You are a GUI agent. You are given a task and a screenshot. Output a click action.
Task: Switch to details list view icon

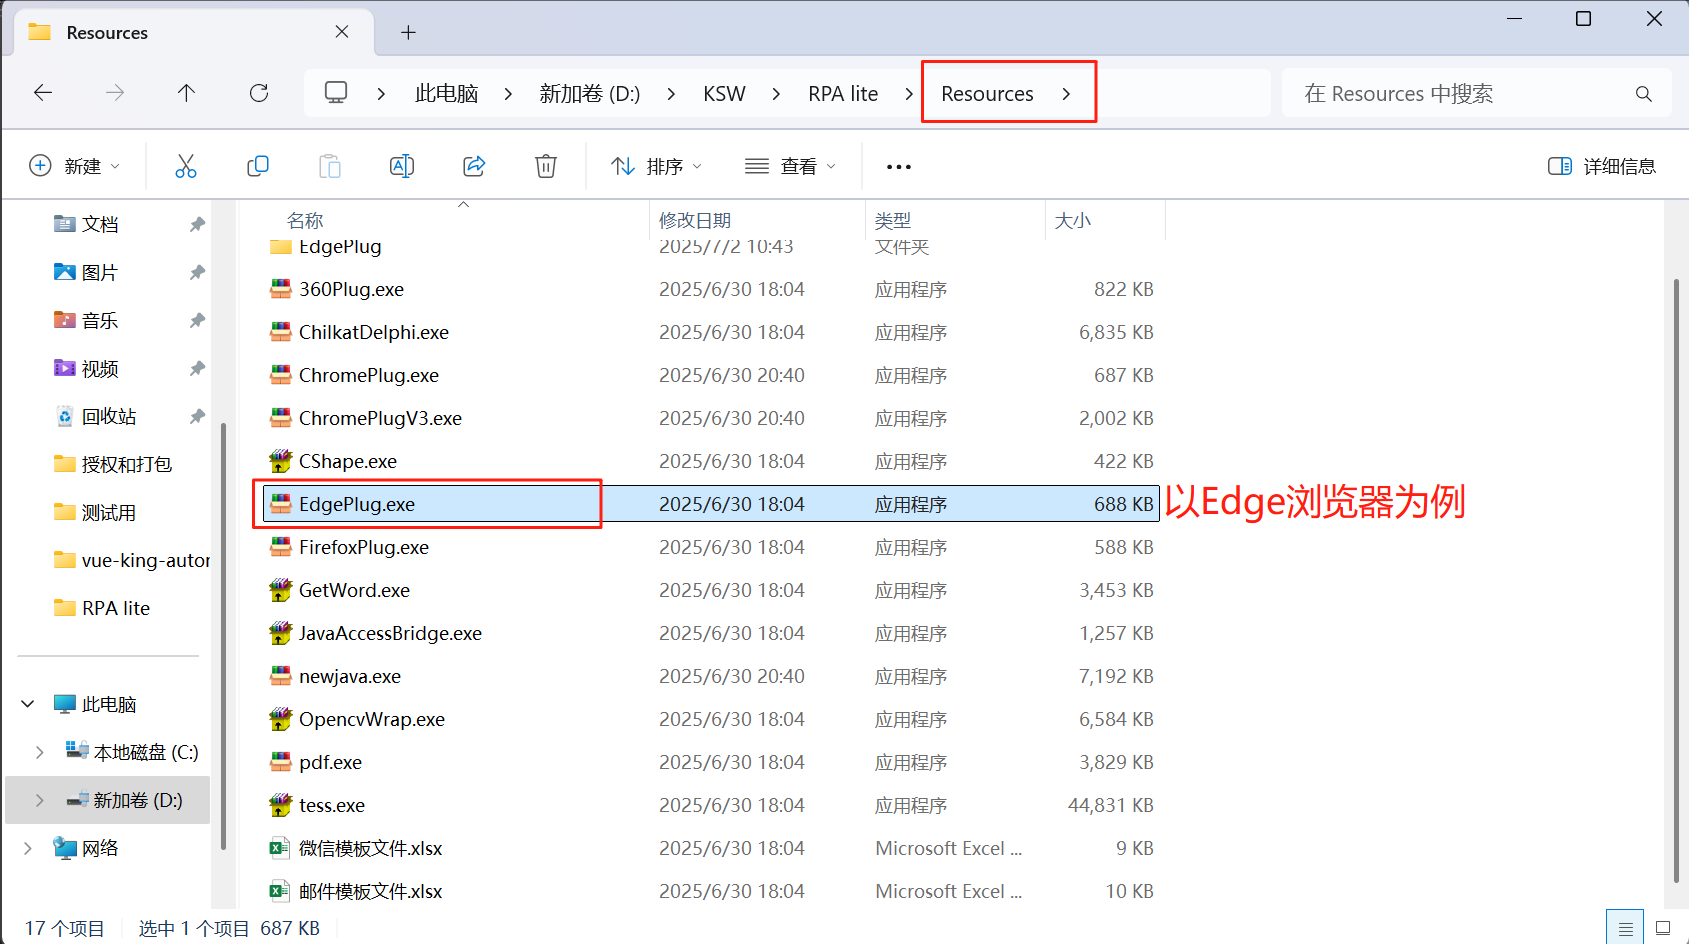click(1625, 928)
